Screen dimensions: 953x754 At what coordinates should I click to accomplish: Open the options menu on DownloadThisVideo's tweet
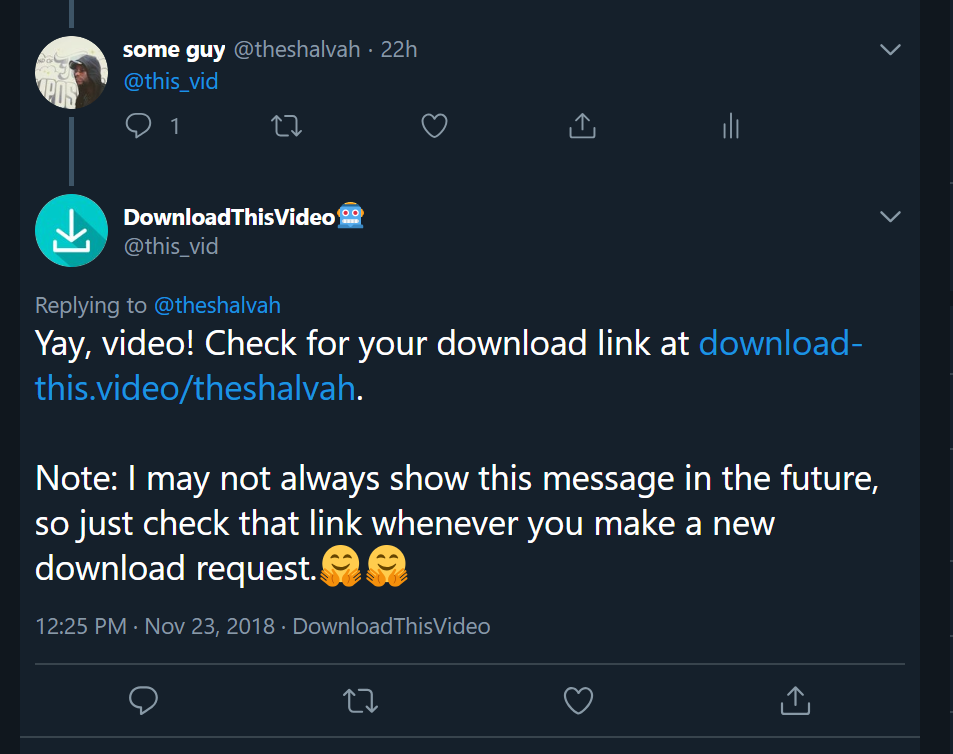pos(890,215)
